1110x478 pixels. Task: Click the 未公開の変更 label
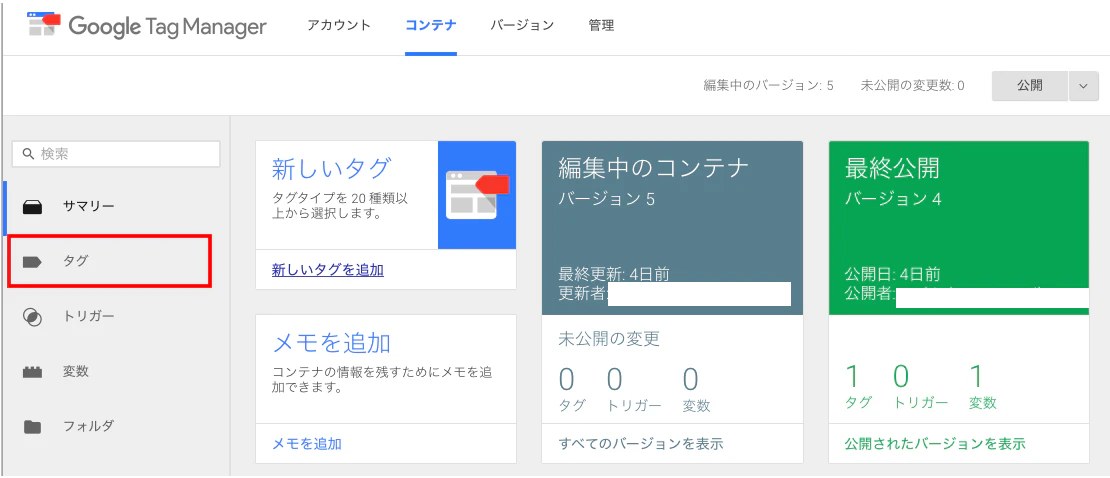(609, 338)
